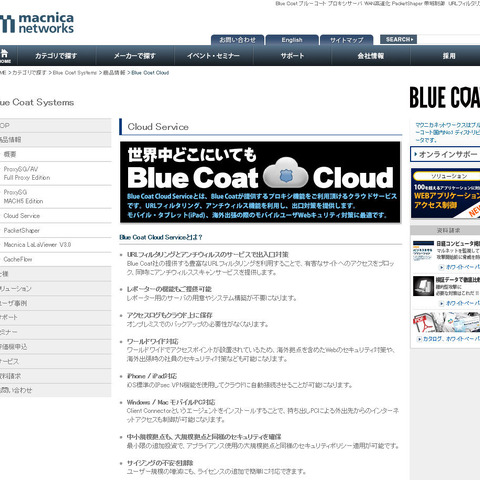
Task: Click the 日経コンピュータ whitepaper thumbnail
Action: tap(423, 250)
